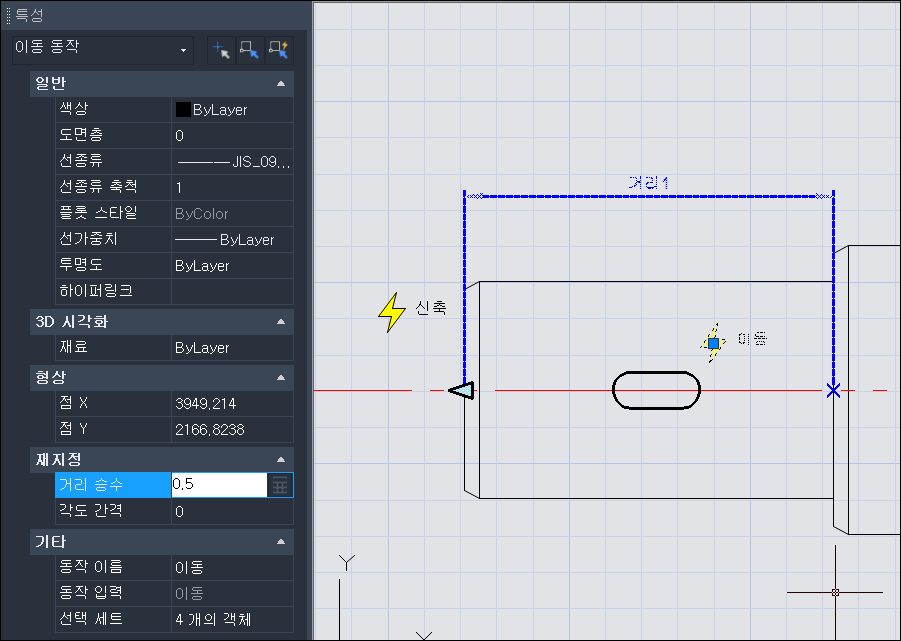
Task: Collapse the 기타 section
Action: [281, 542]
